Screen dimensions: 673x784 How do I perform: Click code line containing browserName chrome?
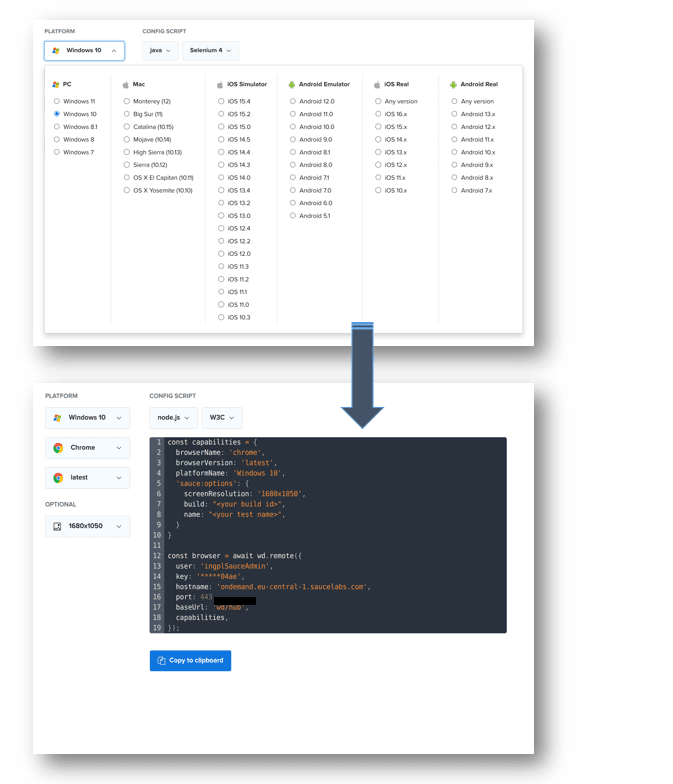coord(220,452)
